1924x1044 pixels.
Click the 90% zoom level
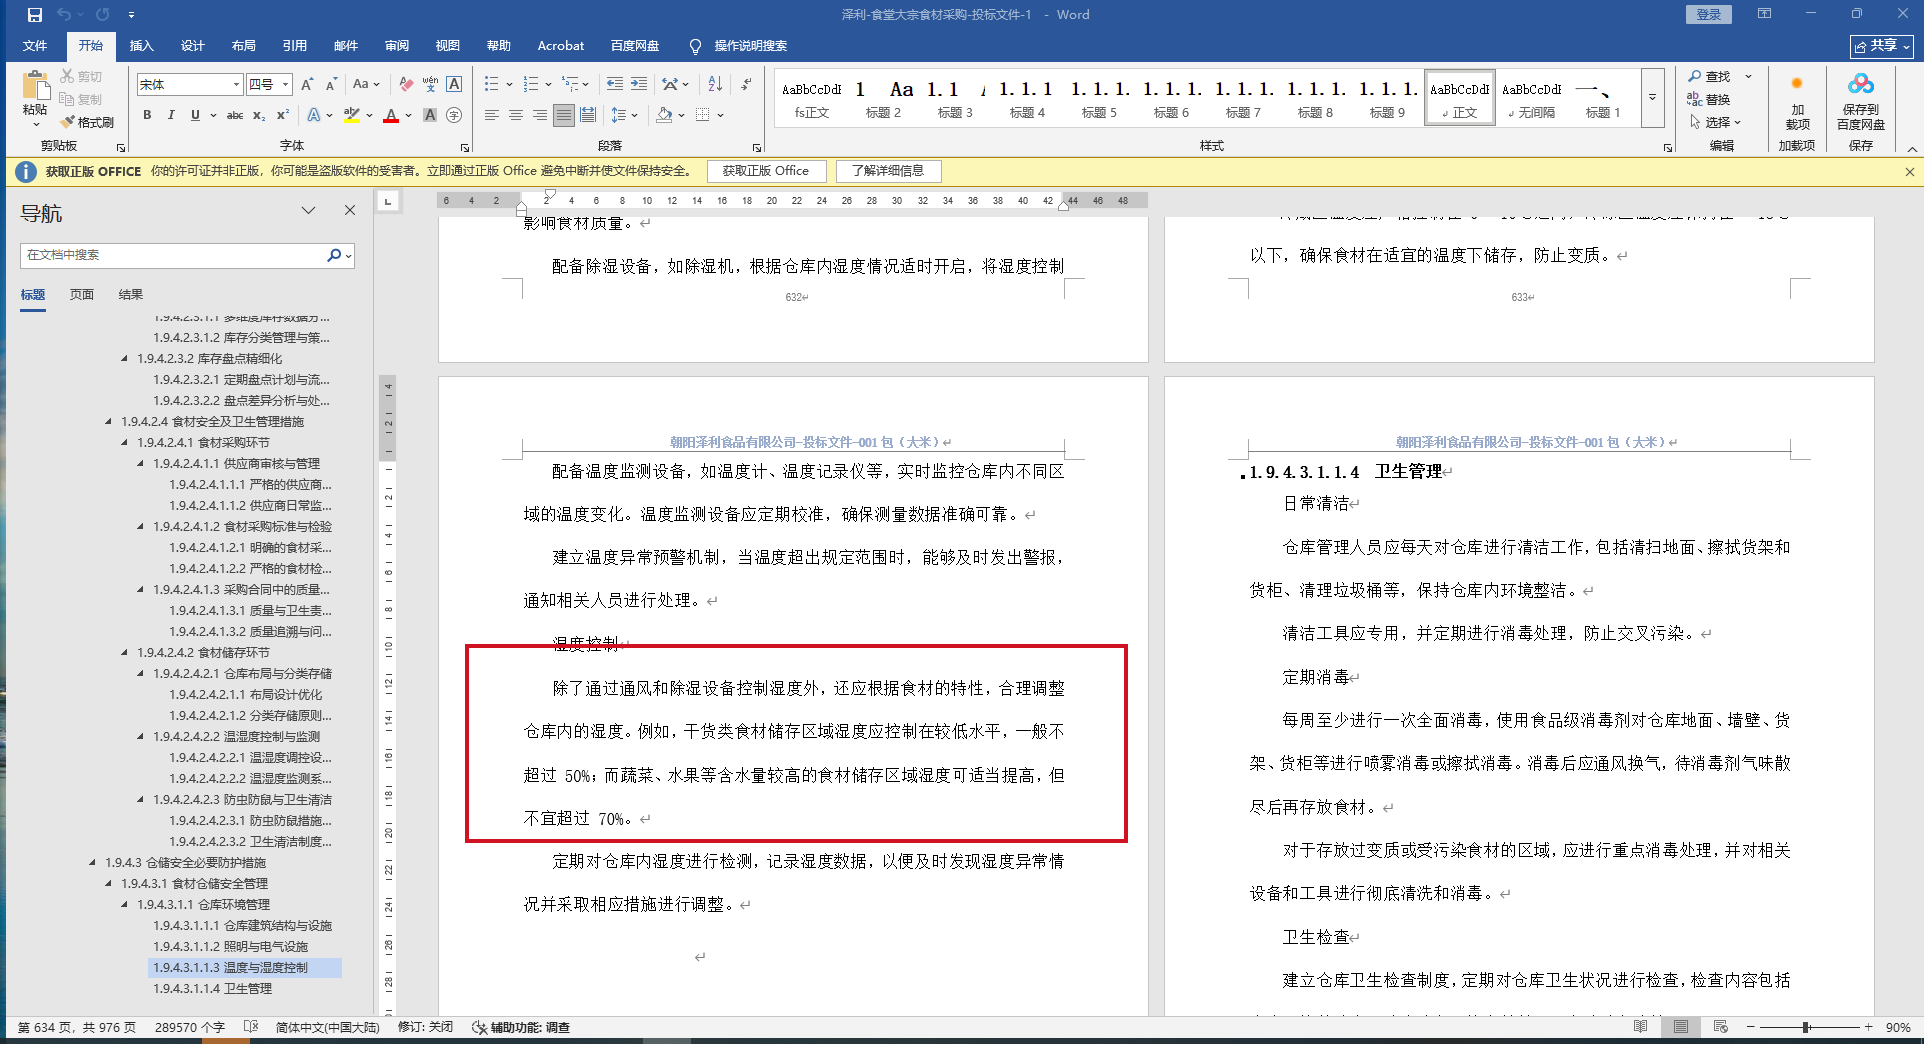click(1897, 1027)
